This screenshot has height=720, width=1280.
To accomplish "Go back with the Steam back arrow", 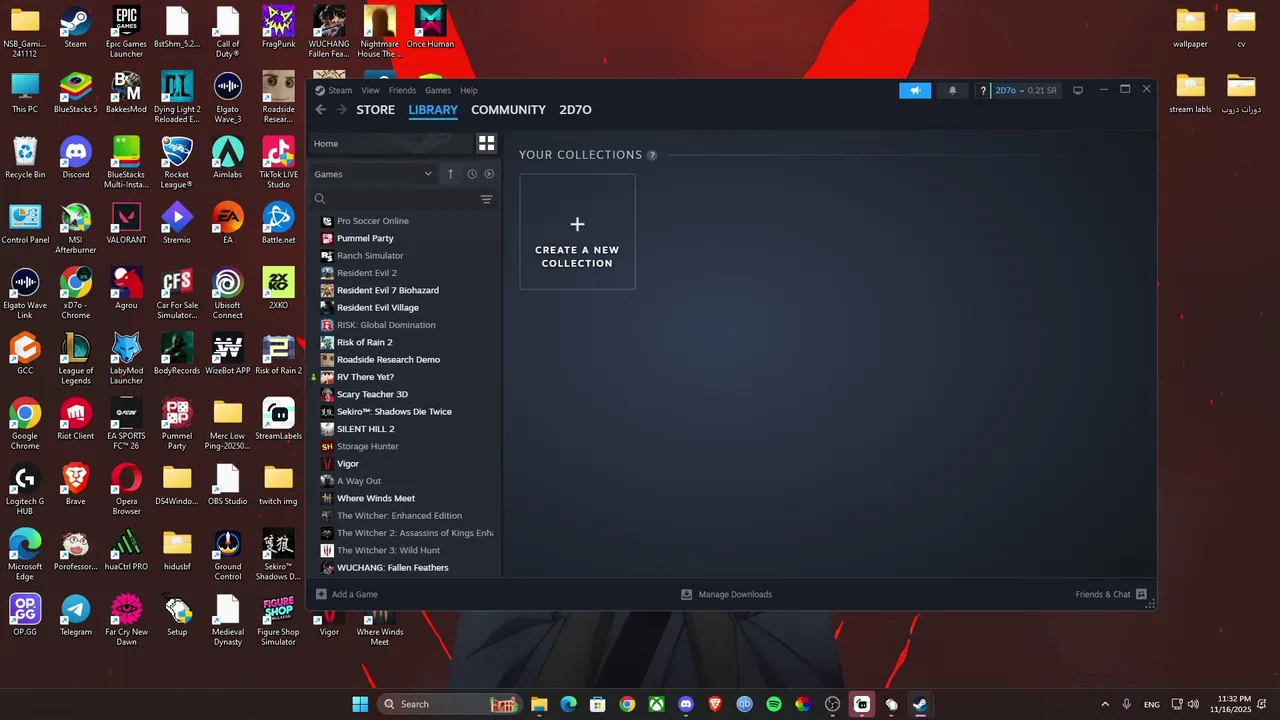I will [x=321, y=110].
